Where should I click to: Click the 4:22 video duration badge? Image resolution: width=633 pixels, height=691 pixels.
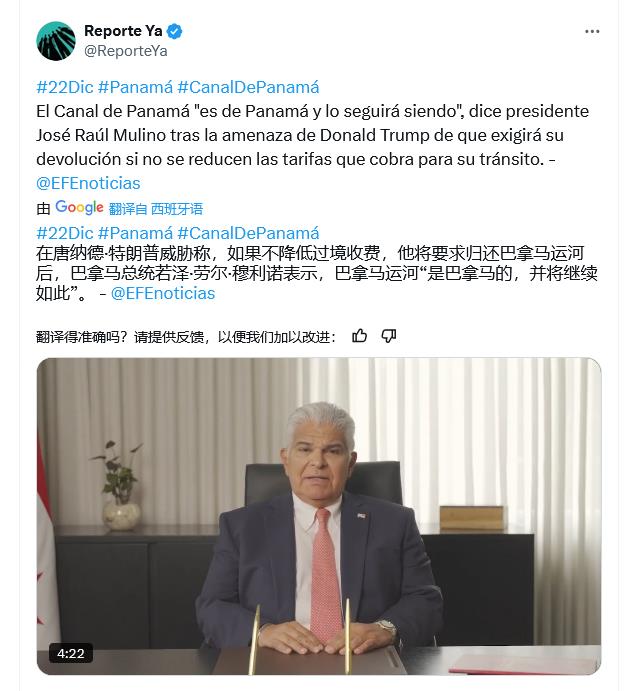coord(71,653)
